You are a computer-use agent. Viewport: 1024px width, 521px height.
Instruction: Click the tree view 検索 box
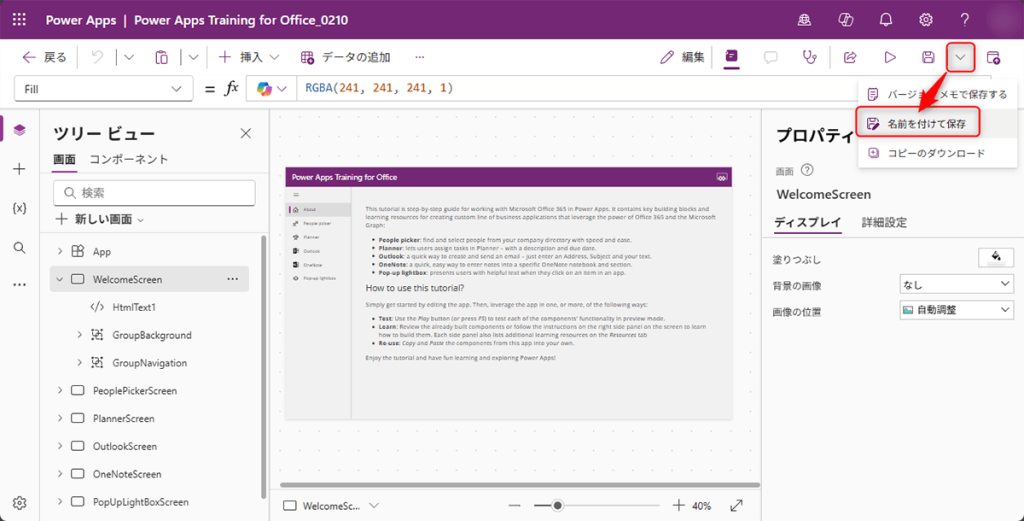pyautogui.click(x=153, y=193)
